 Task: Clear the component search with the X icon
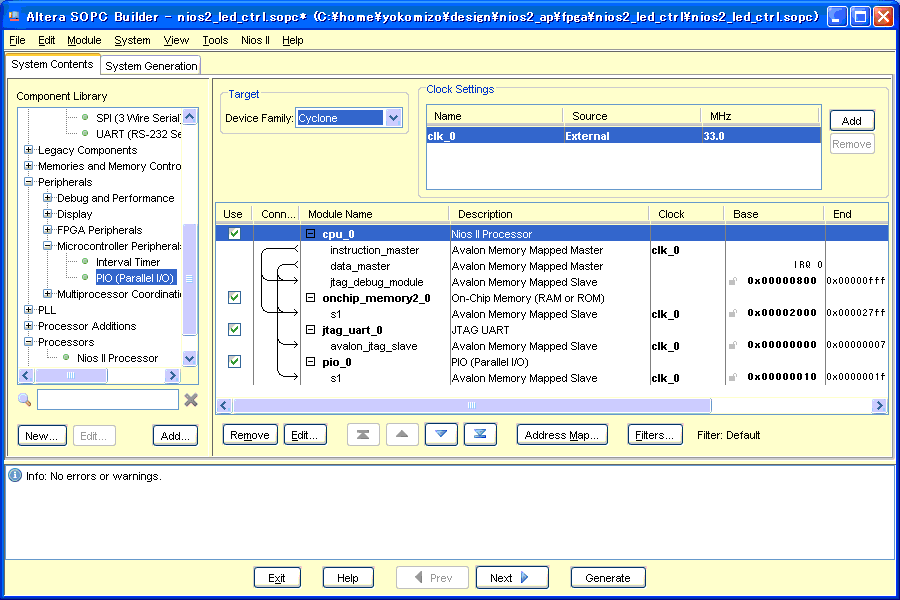191,400
